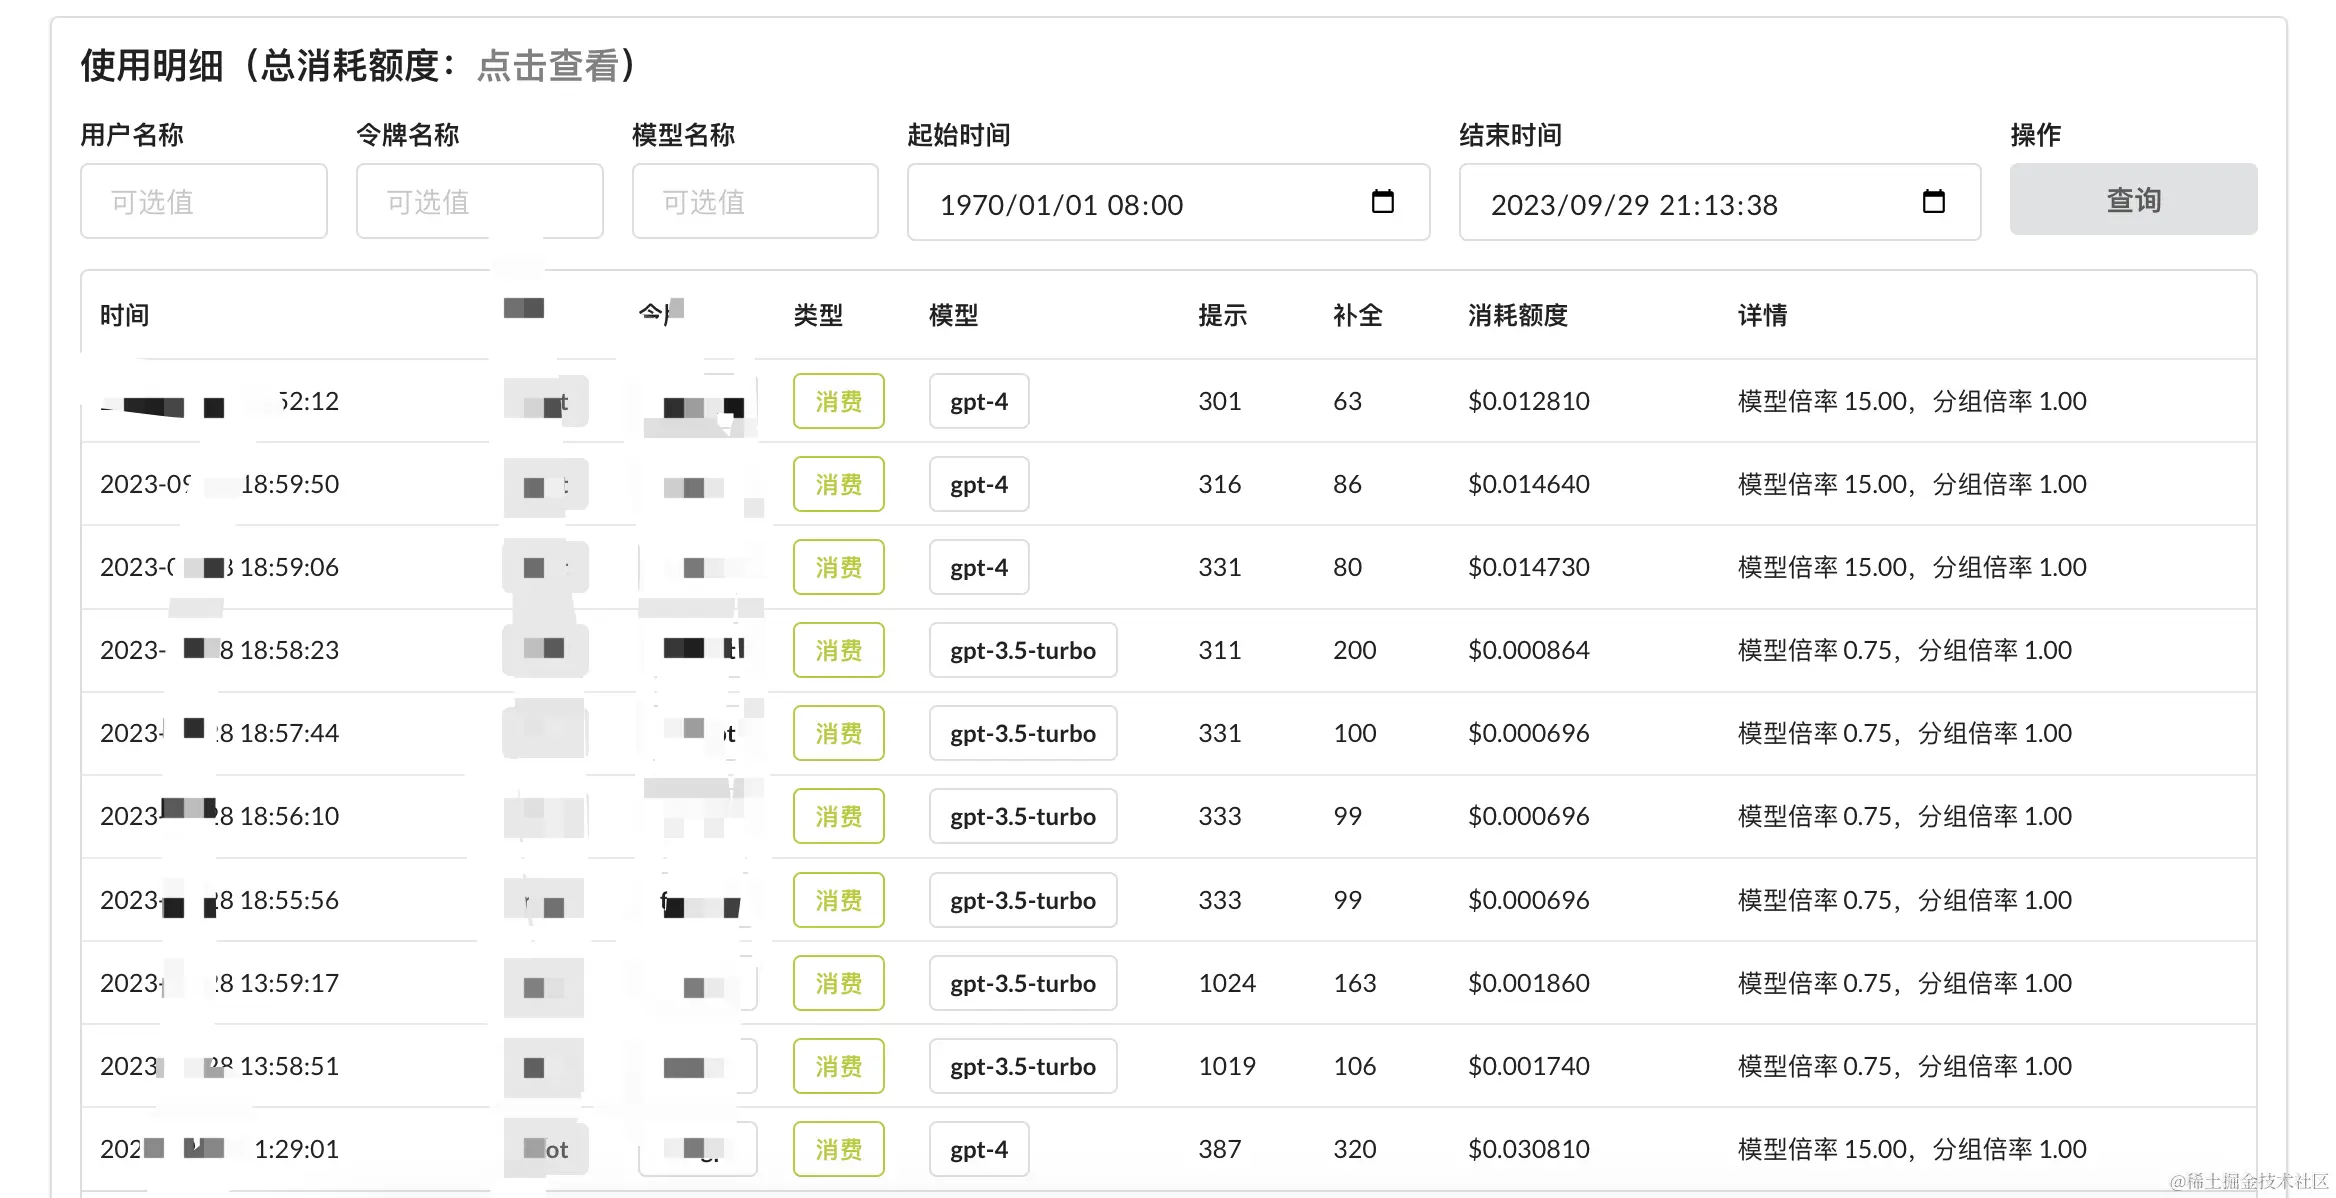This screenshot has width=2336, height=1198.
Task: Click the gpt-3.5-turbo tag in the $0.001740 row
Action: 1022,1067
